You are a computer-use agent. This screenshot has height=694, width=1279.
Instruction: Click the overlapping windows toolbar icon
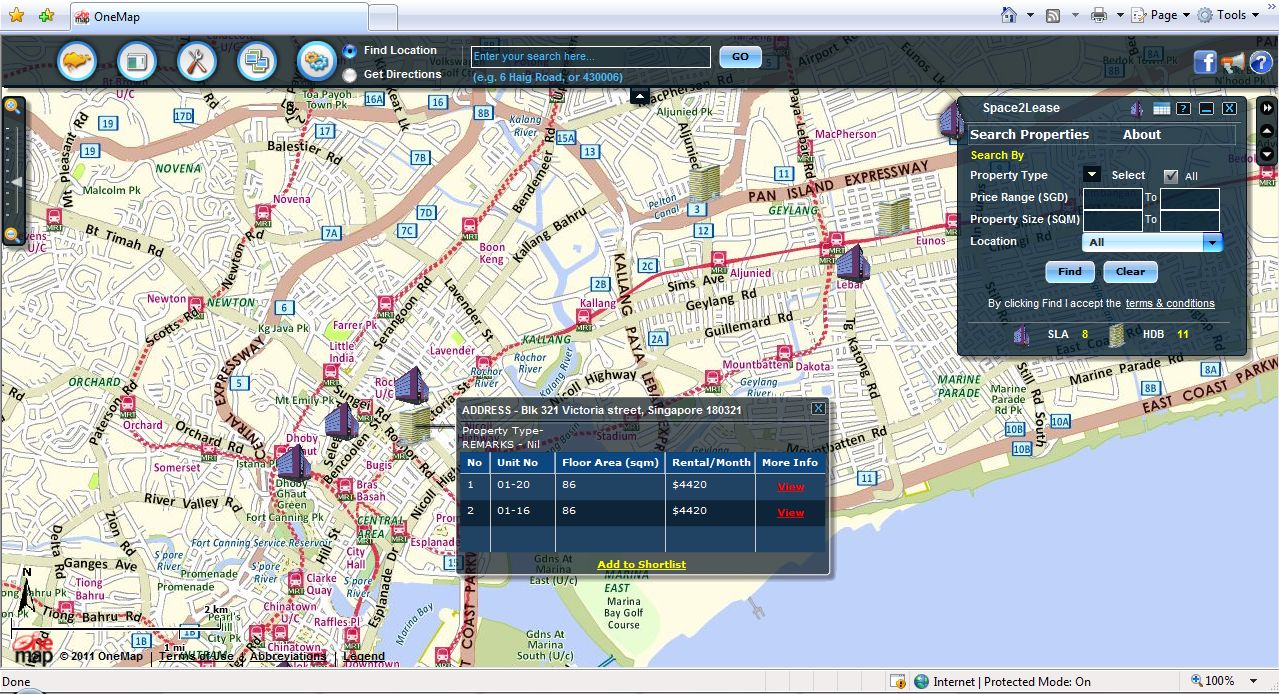tap(257, 62)
